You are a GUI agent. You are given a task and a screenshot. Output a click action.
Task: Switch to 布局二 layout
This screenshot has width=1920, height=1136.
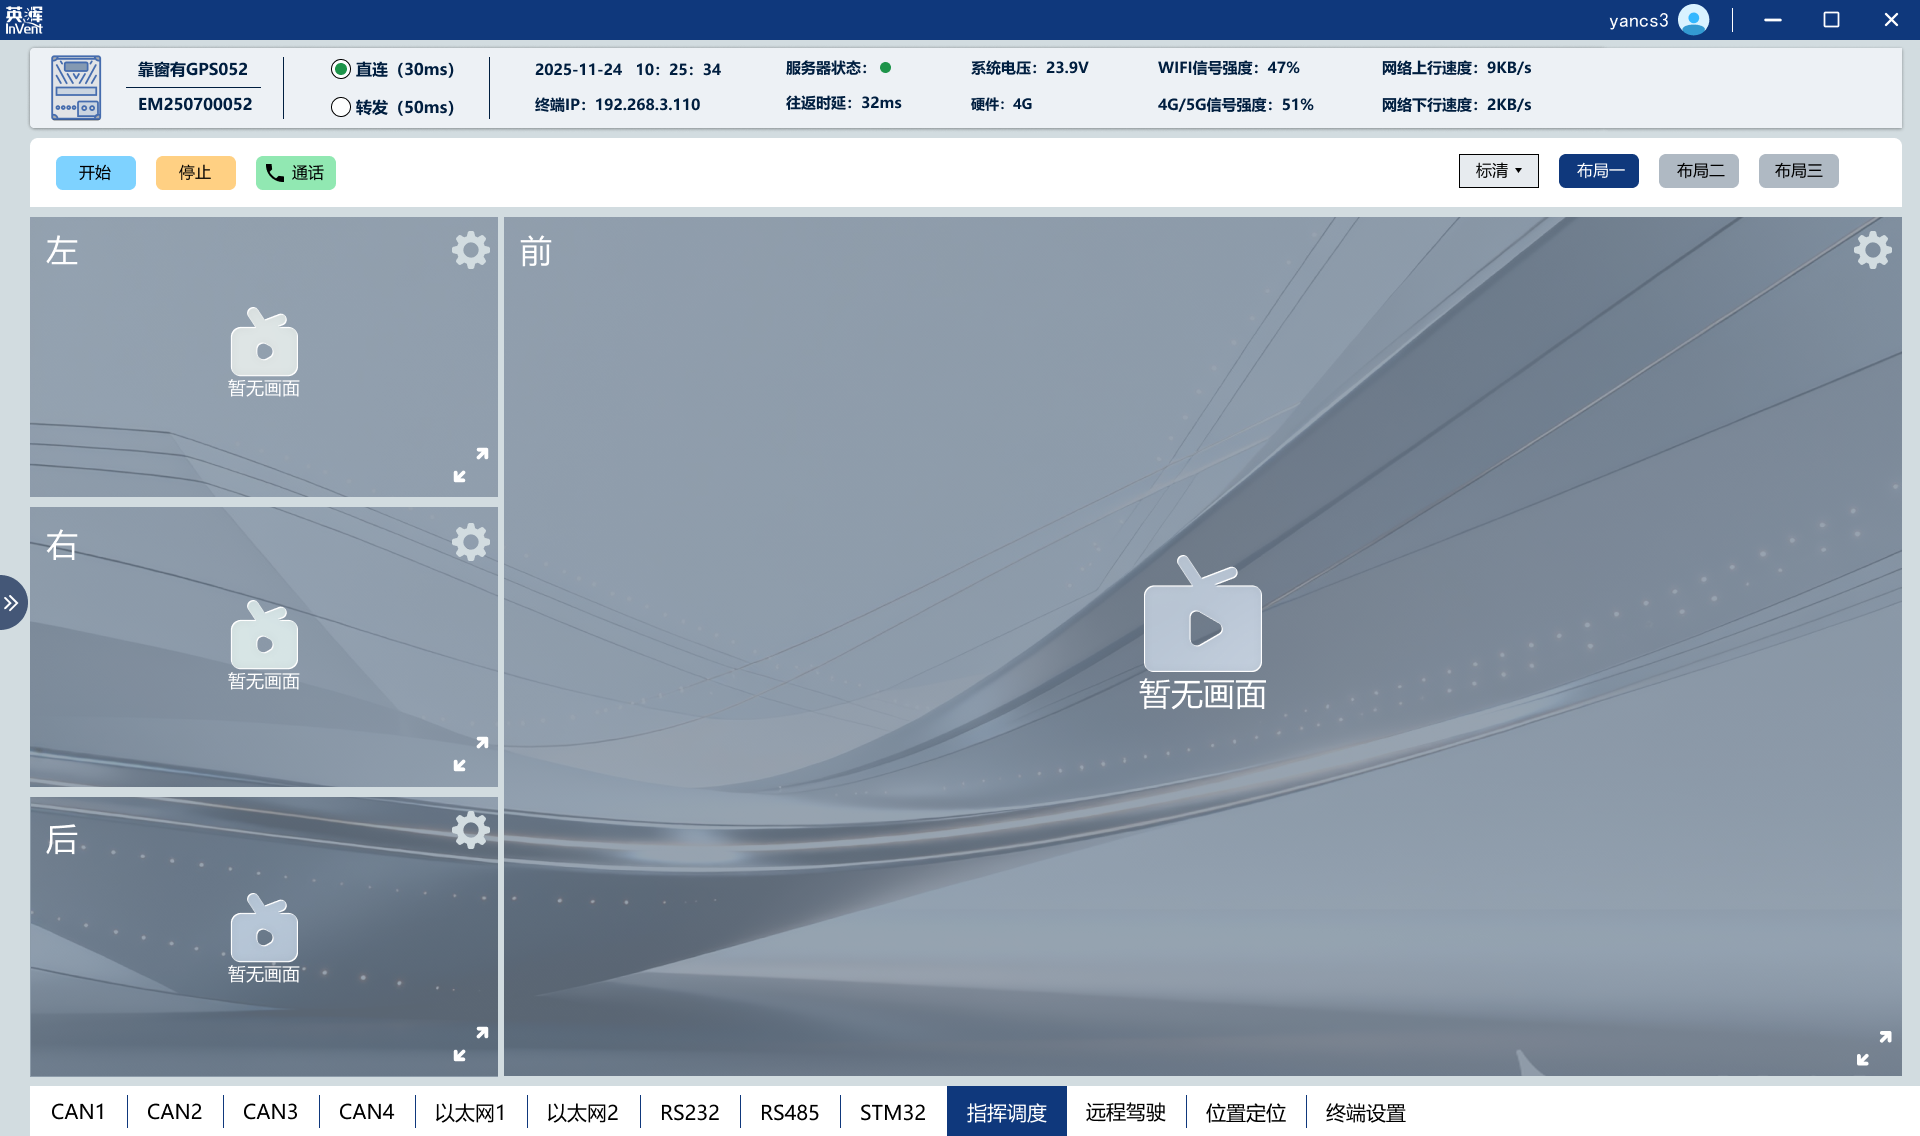pos(1699,171)
